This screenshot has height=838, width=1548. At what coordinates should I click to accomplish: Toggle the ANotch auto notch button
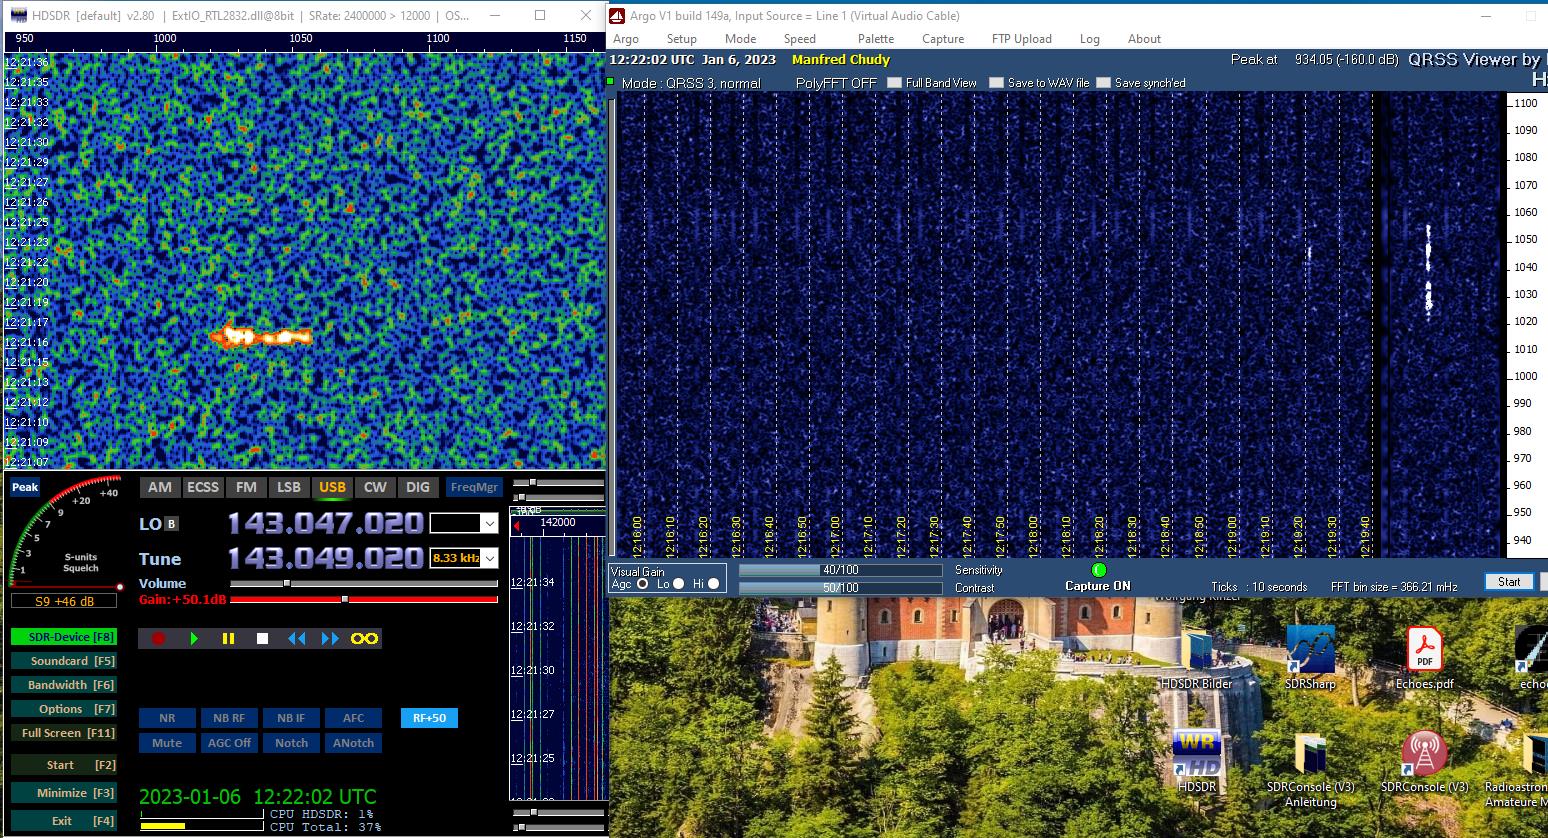pyautogui.click(x=354, y=743)
